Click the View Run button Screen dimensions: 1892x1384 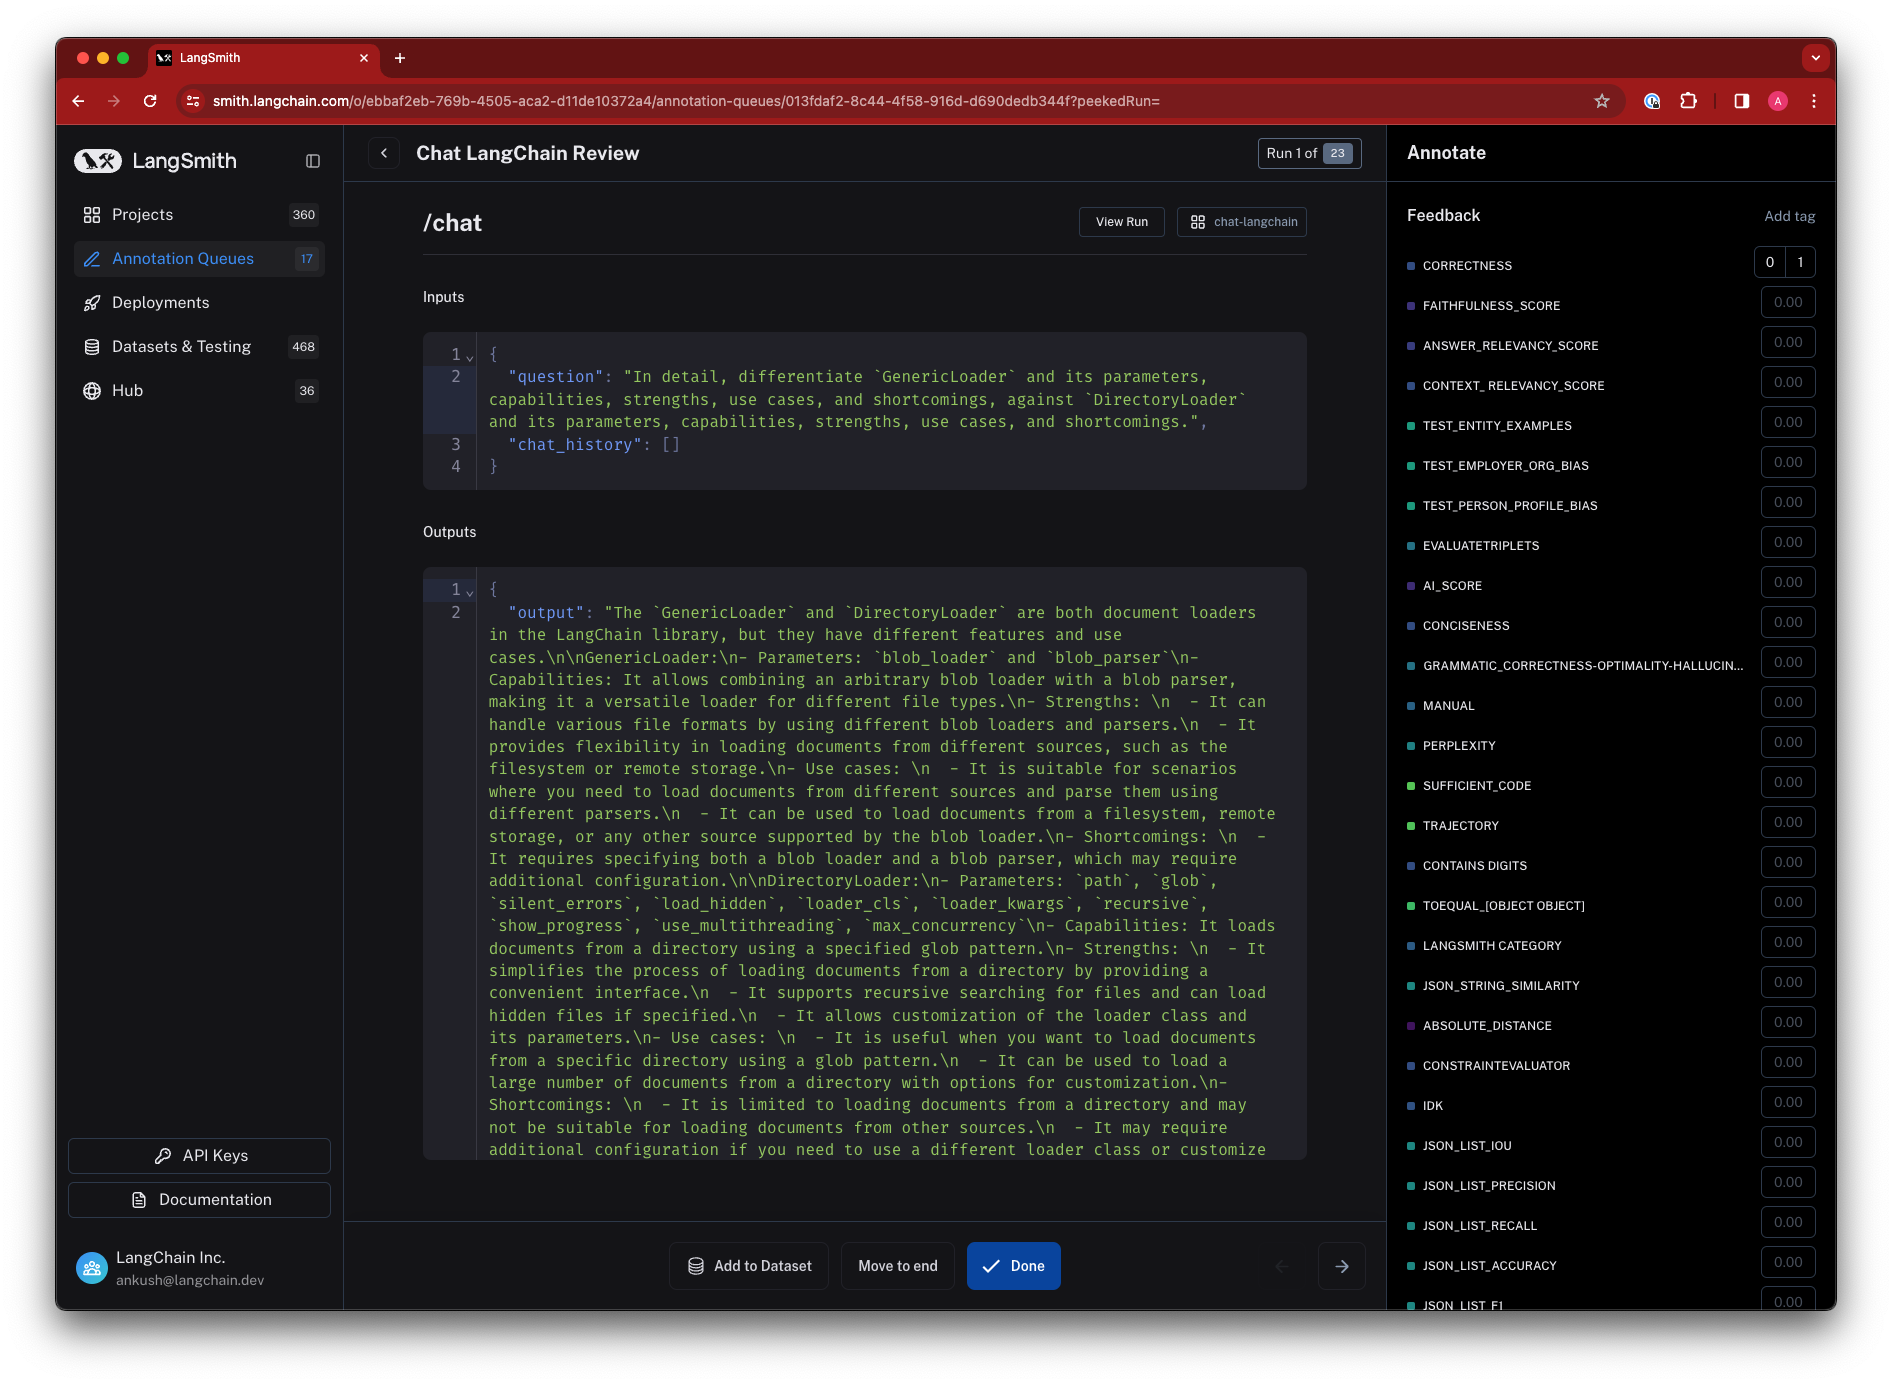(x=1122, y=222)
